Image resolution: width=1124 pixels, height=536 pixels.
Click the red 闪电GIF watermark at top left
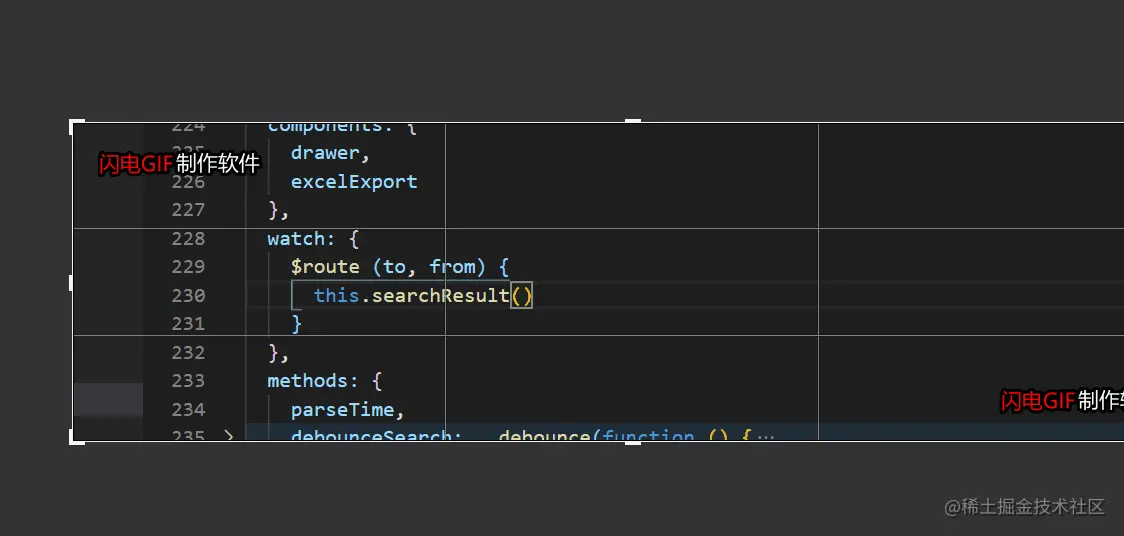tap(136, 165)
